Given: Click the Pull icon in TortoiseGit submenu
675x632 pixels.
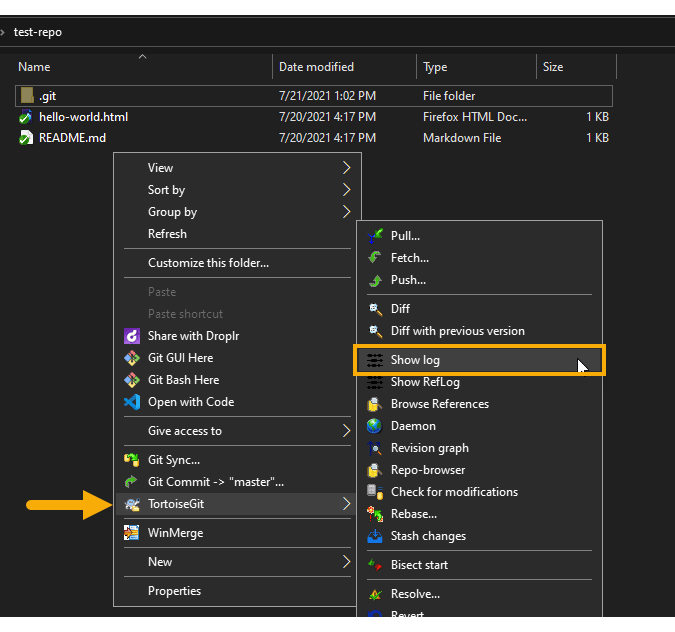Looking at the screenshot, I should coord(375,236).
